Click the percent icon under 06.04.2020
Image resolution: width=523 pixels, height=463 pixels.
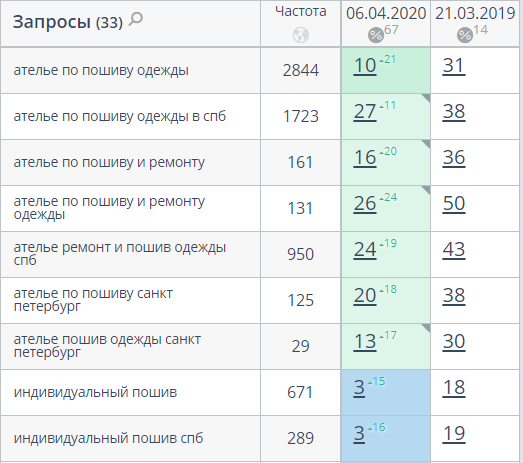pos(376,35)
